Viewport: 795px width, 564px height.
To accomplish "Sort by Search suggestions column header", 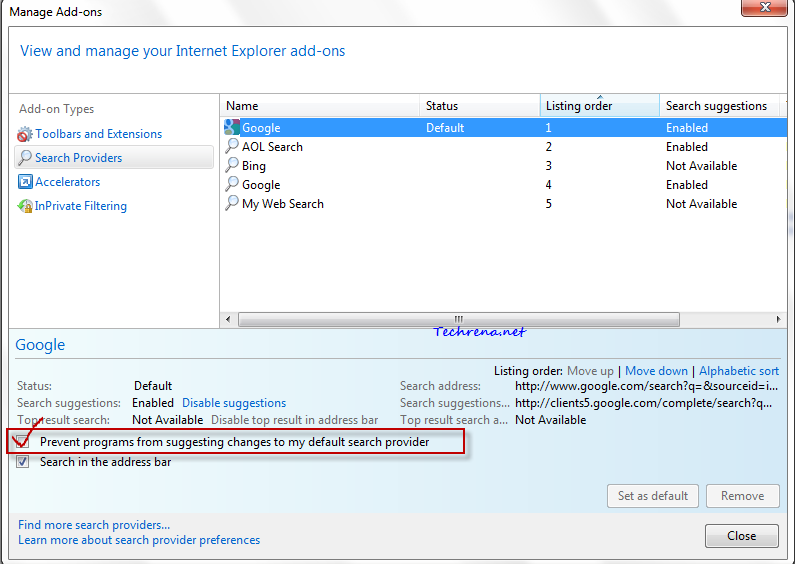I will coord(719,105).
